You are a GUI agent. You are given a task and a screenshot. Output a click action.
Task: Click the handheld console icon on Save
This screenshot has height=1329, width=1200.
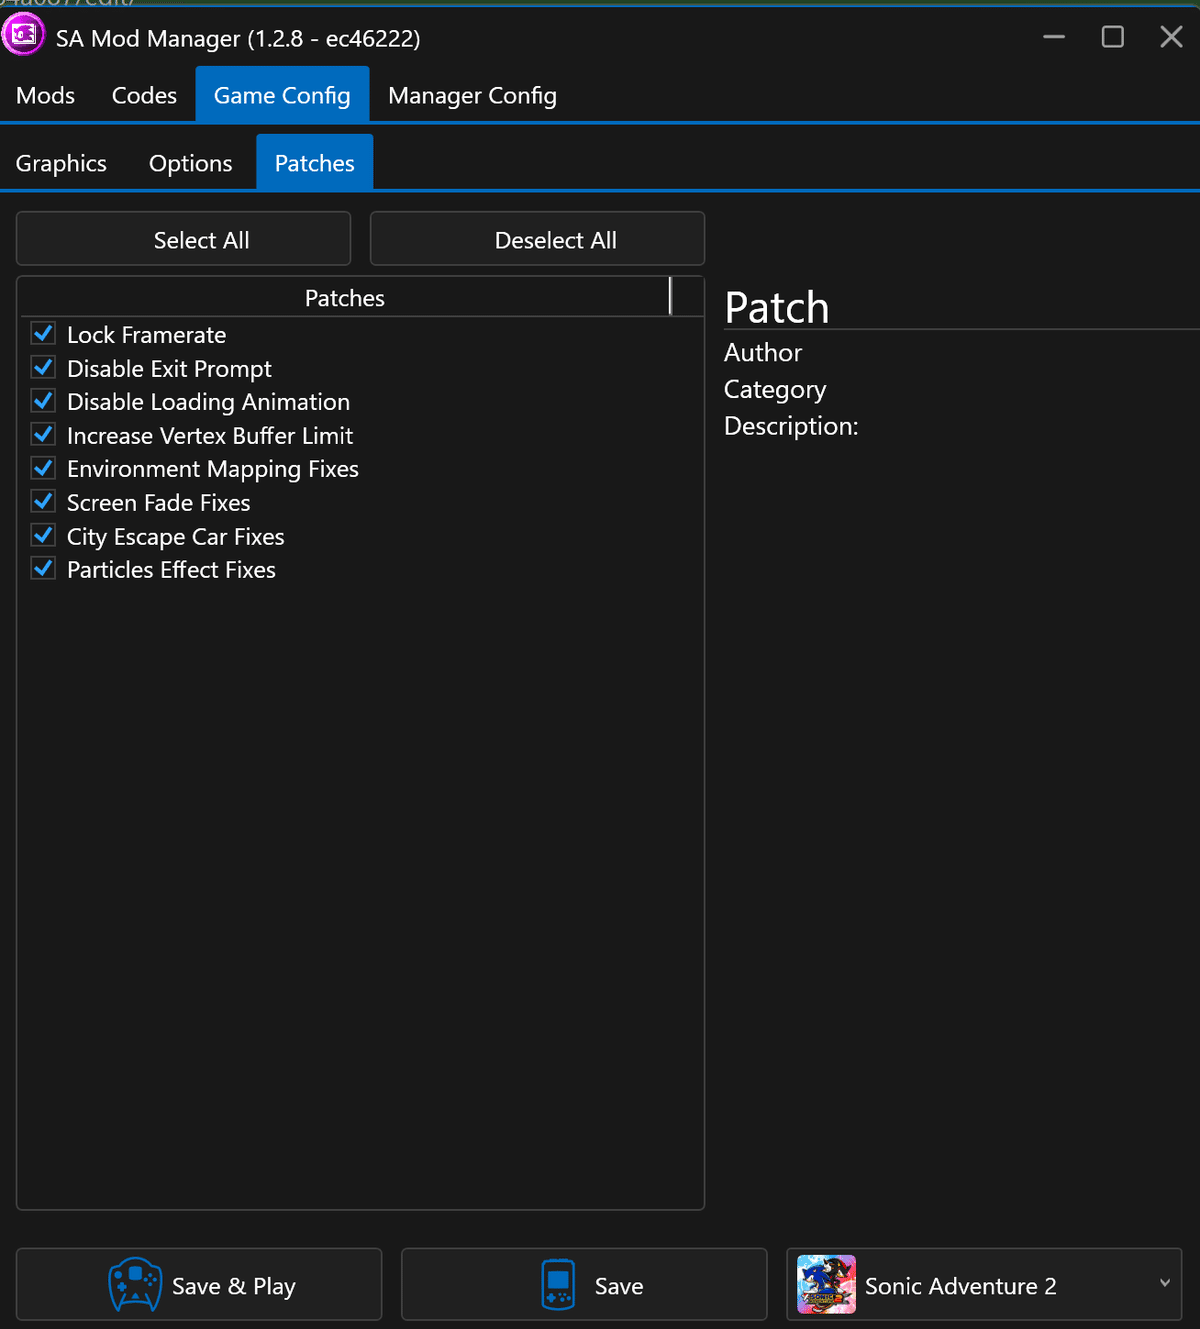557,1284
